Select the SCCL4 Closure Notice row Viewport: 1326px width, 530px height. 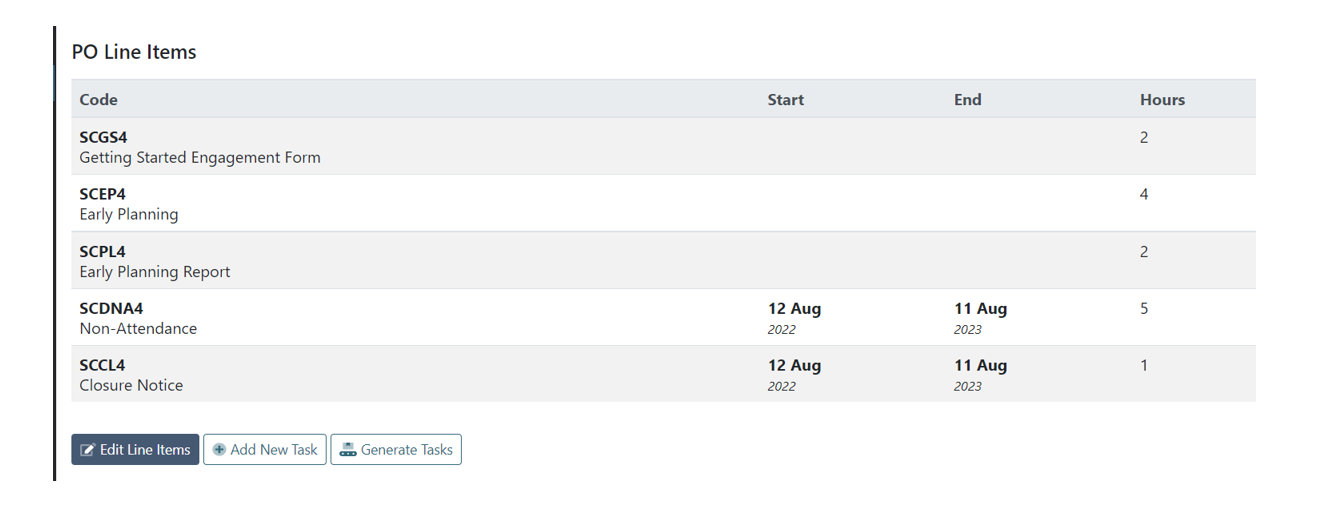663,374
